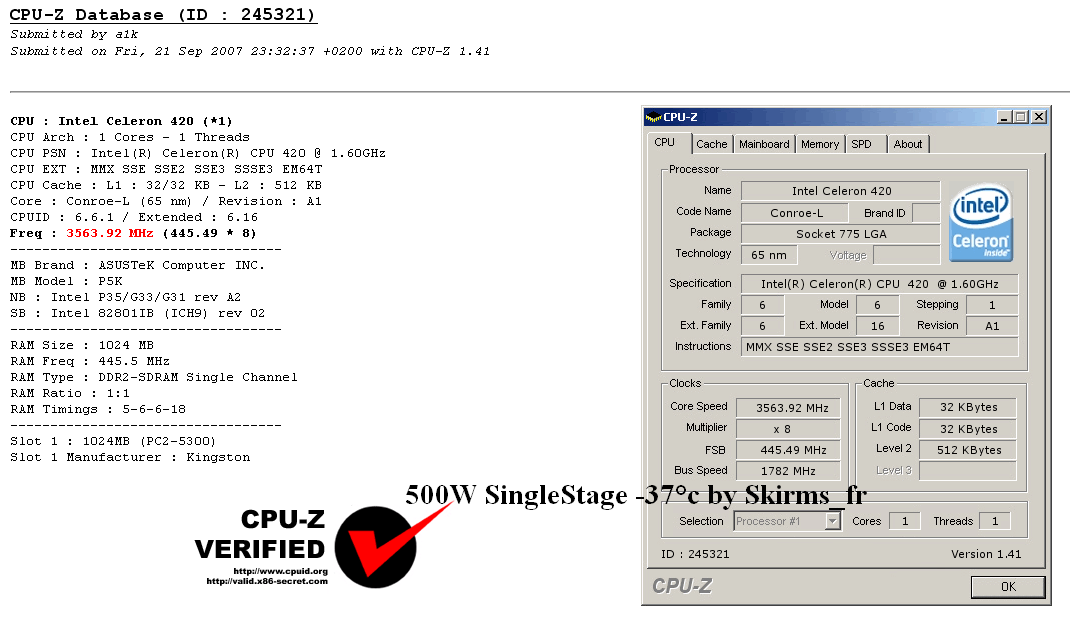Viewport: 1070px width, 621px height.
Task: Close the CPU-Z window
Action: coord(1039,117)
